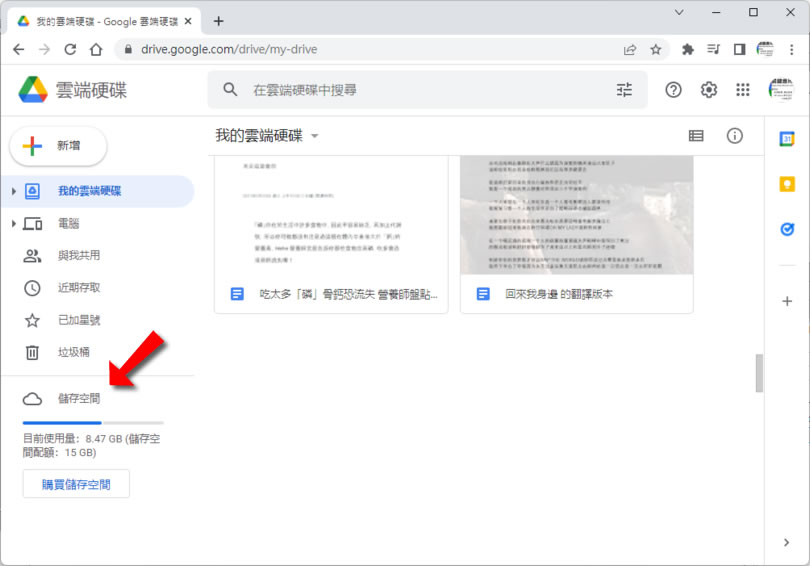Reload the page

[x=70, y=50]
